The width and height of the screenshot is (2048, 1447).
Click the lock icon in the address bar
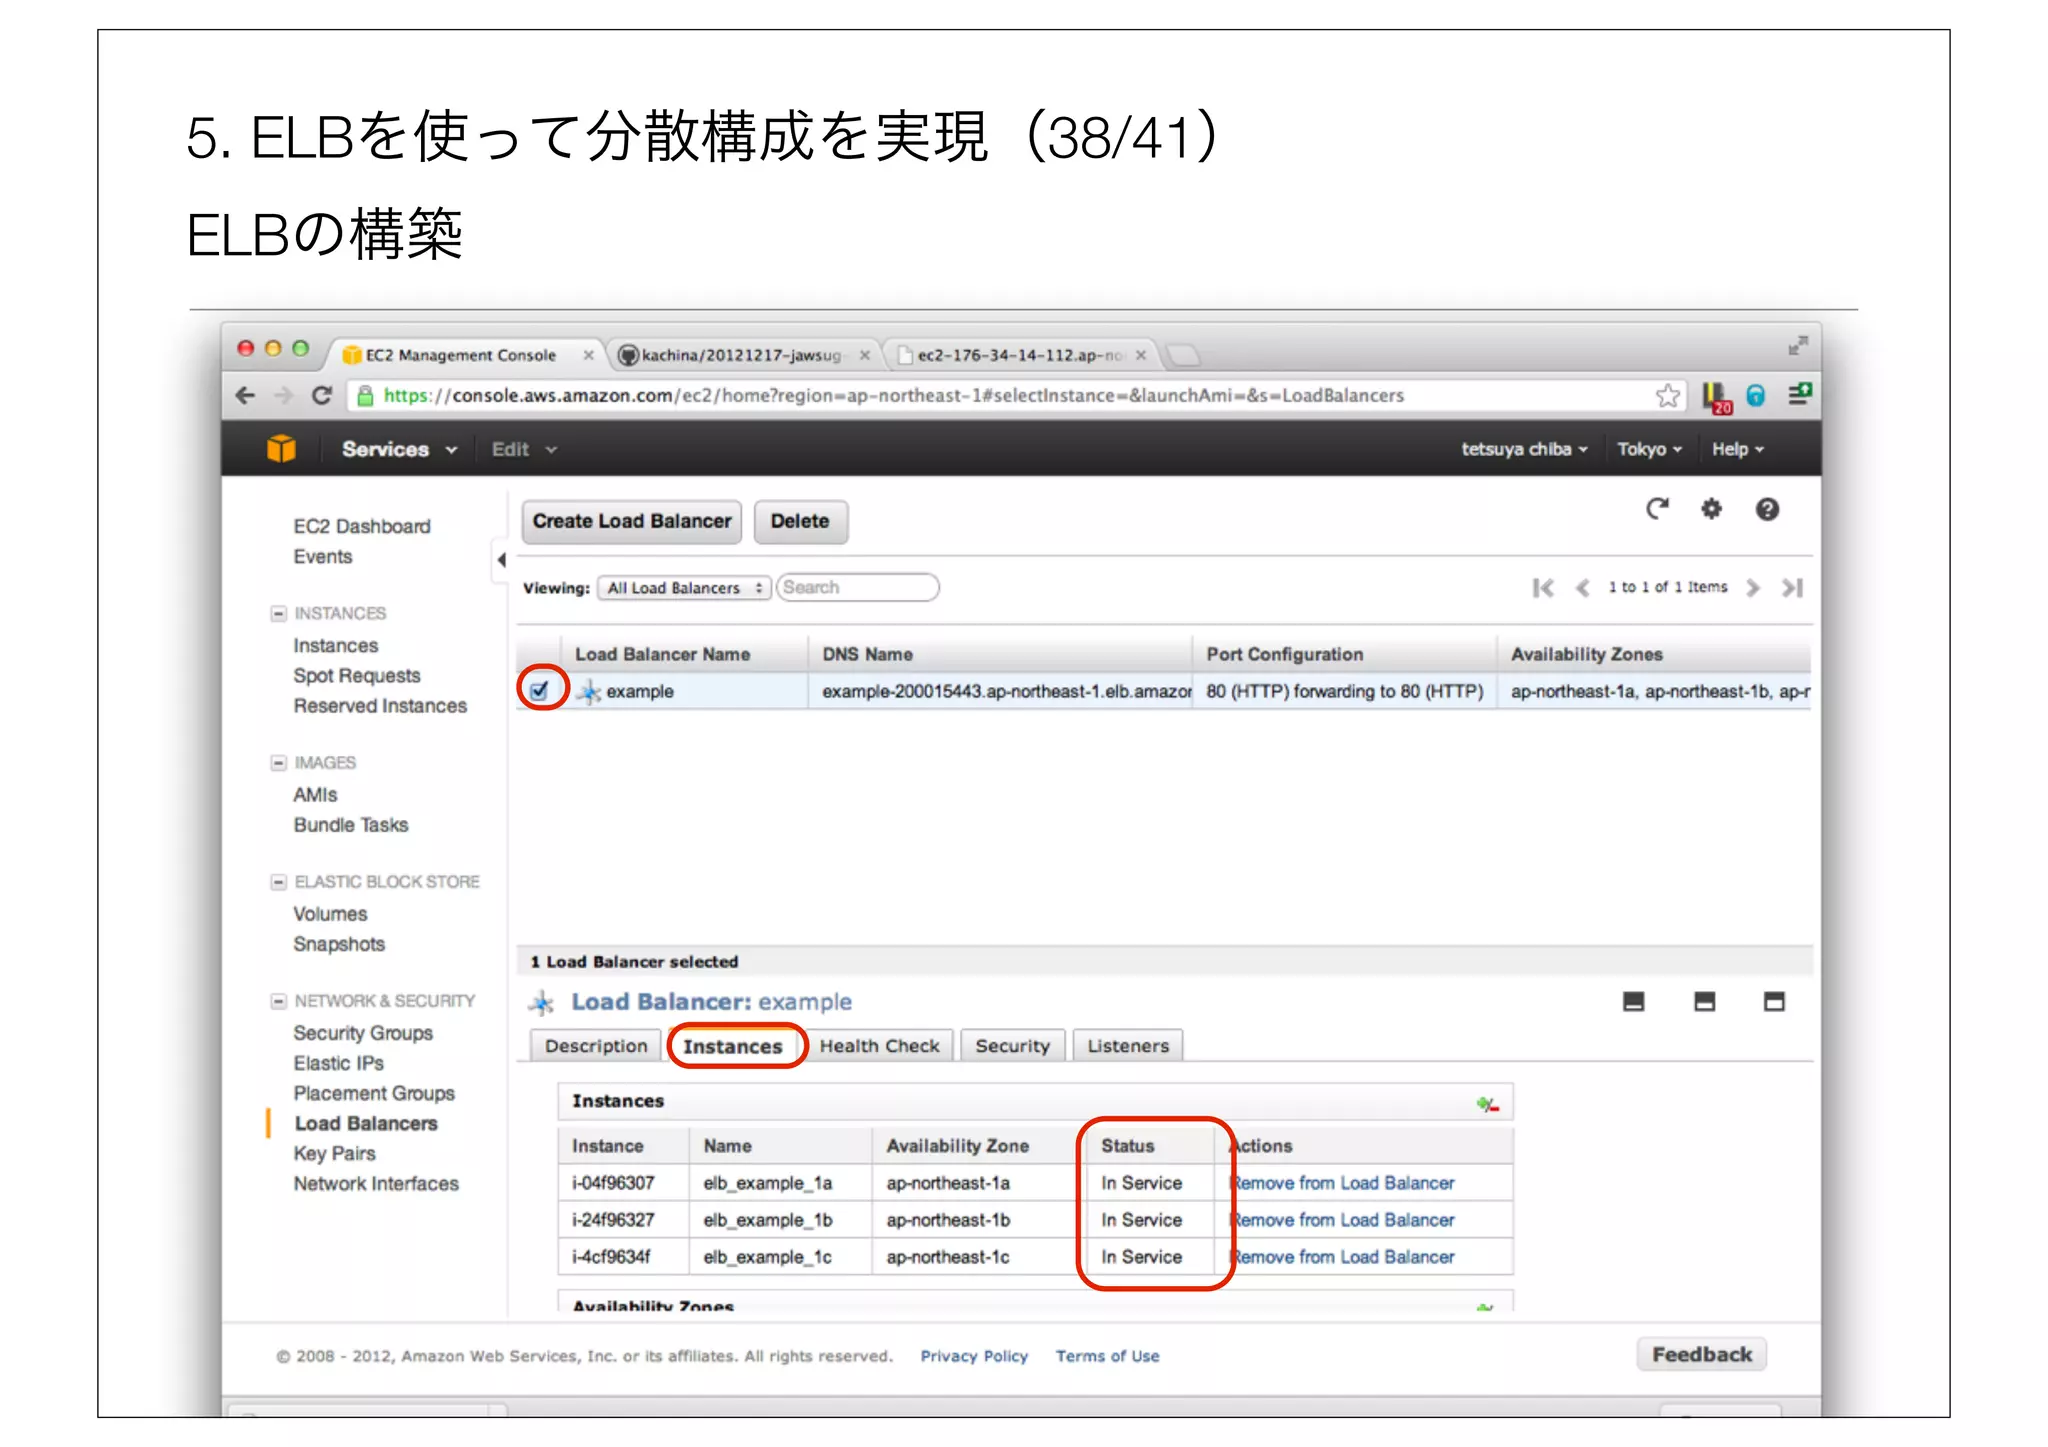point(365,395)
